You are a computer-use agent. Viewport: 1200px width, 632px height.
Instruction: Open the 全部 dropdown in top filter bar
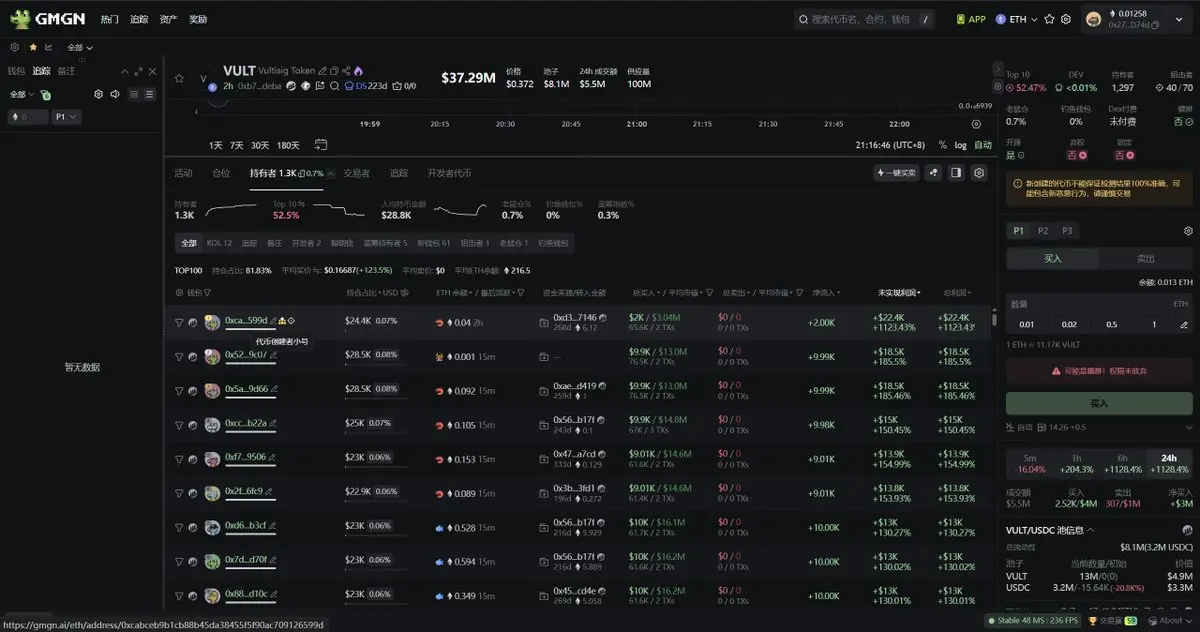[x=80, y=47]
